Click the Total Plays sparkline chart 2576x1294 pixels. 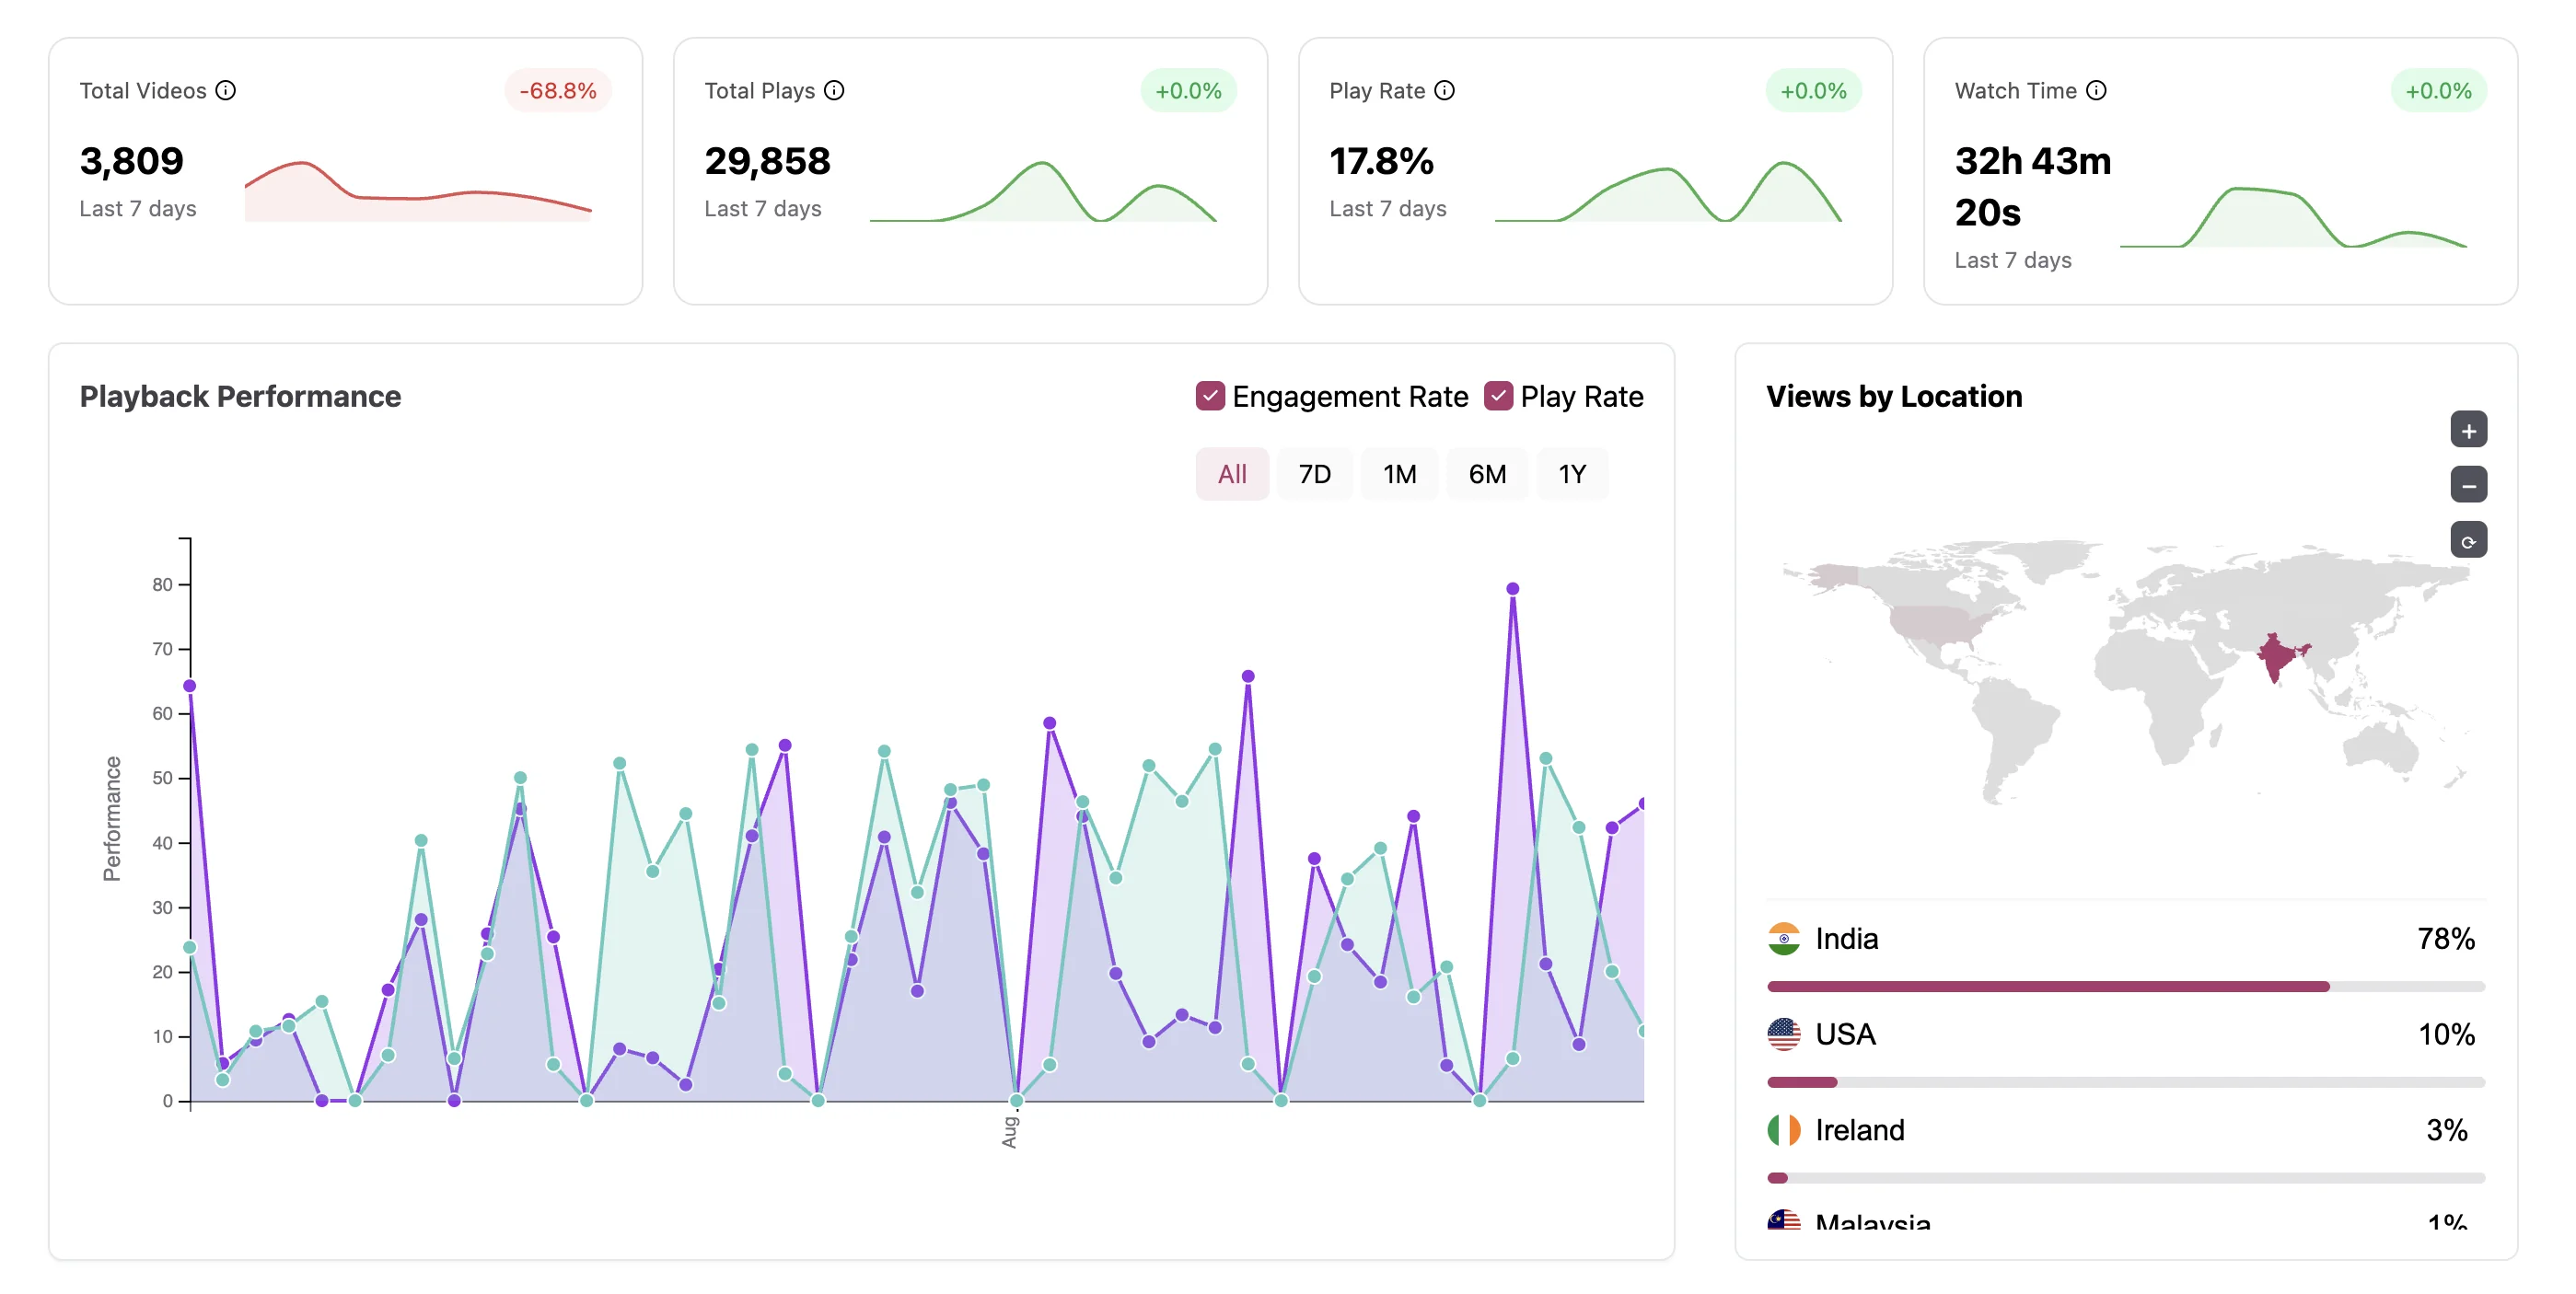click(x=1043, y=191)
